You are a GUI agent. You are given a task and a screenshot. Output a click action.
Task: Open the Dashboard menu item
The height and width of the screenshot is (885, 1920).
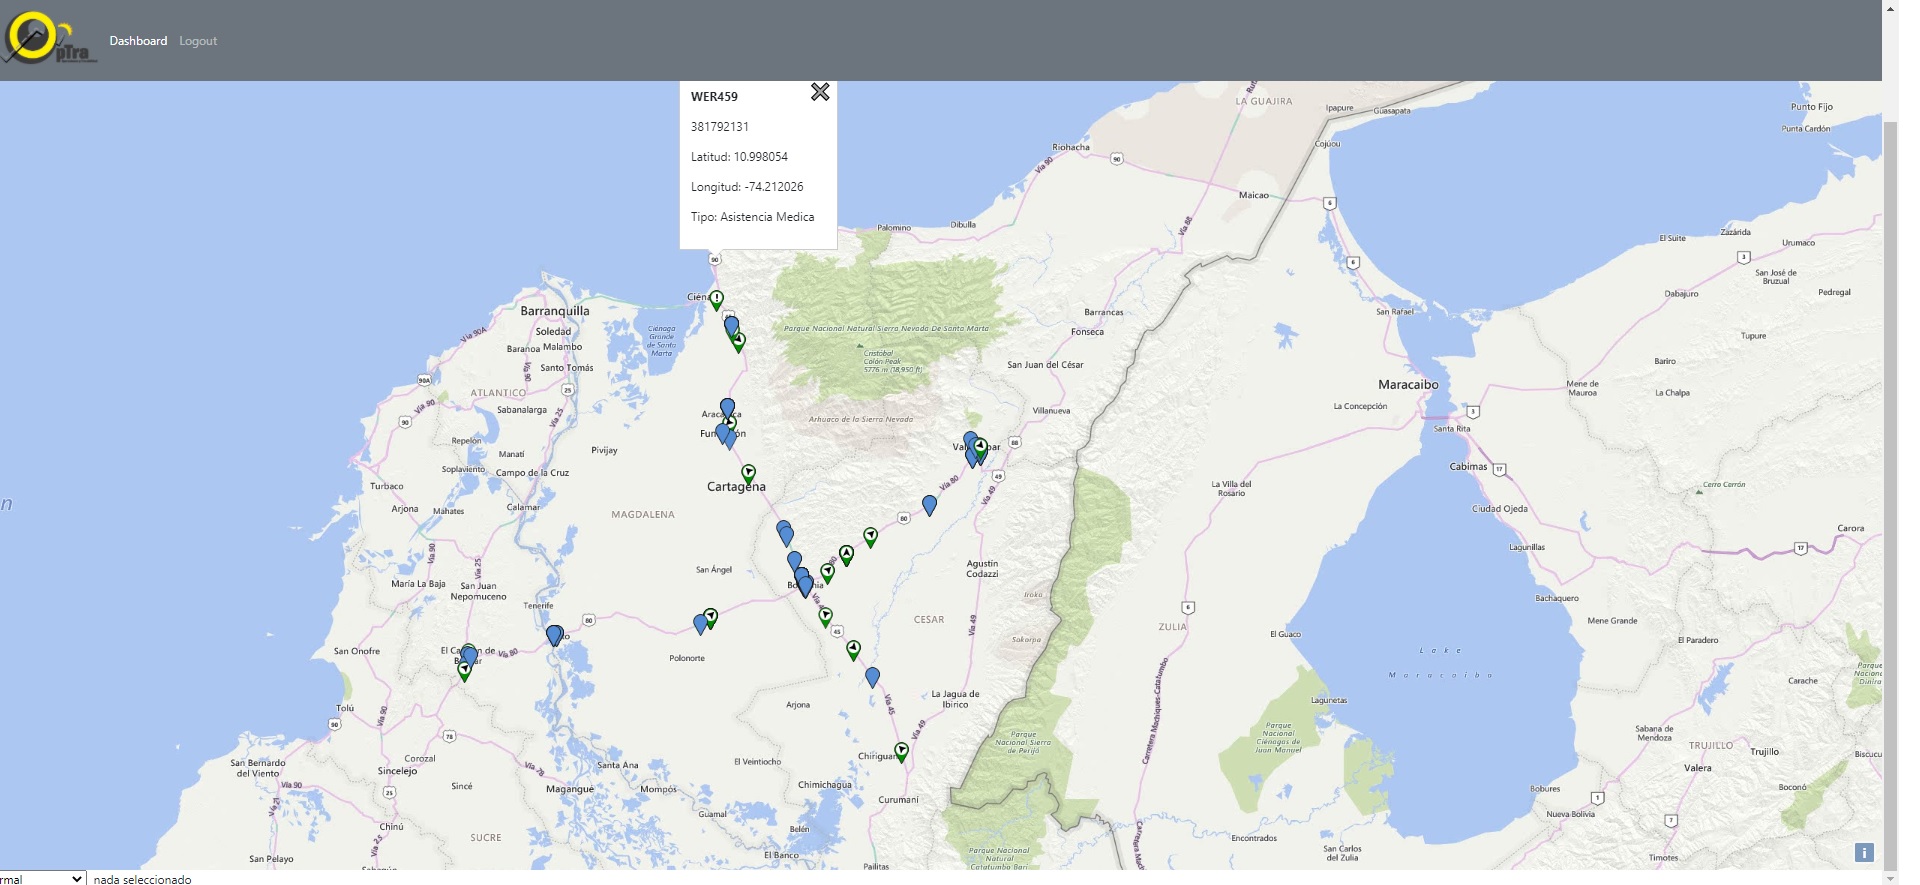coord(138,41)
